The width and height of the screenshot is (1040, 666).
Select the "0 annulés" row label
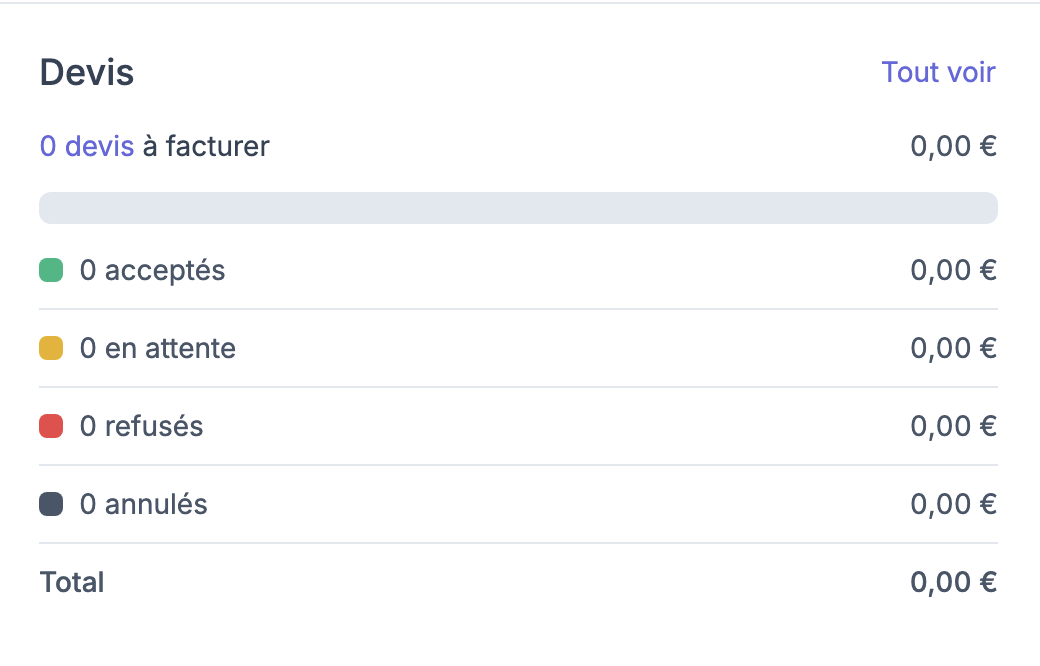pos(143,504)
